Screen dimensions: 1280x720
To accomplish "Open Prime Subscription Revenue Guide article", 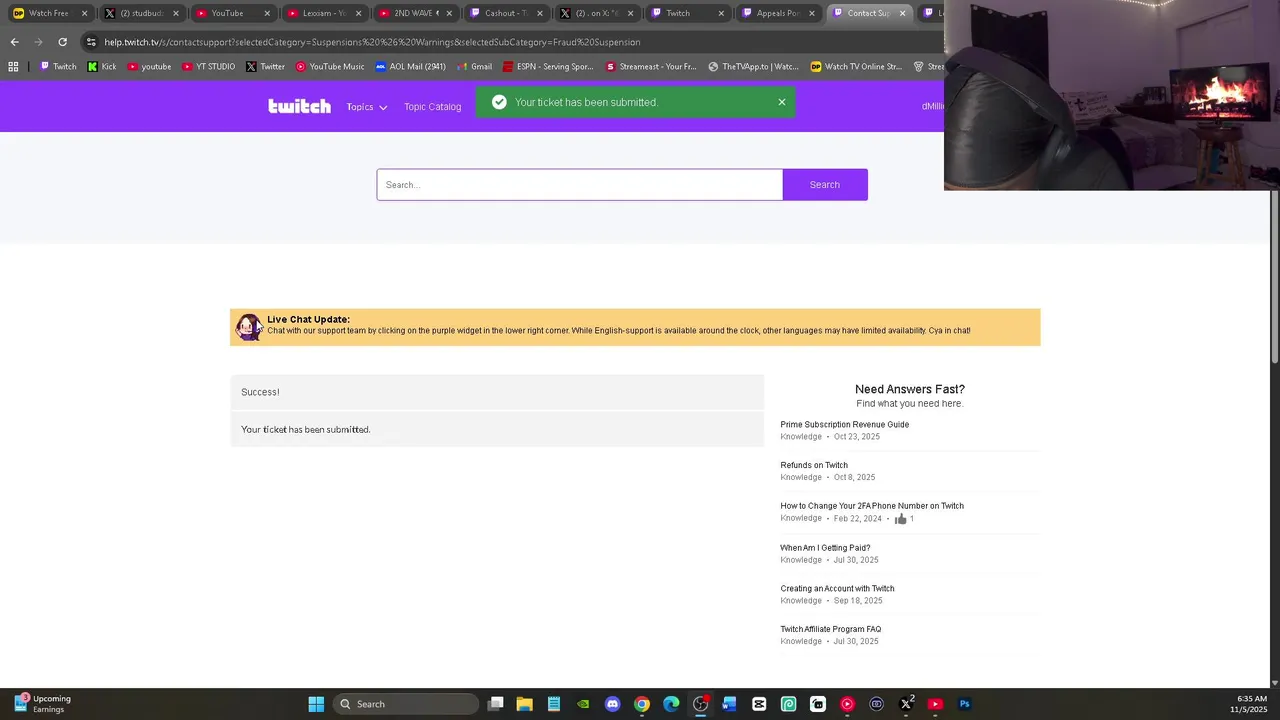I will (x=845, y=424).
